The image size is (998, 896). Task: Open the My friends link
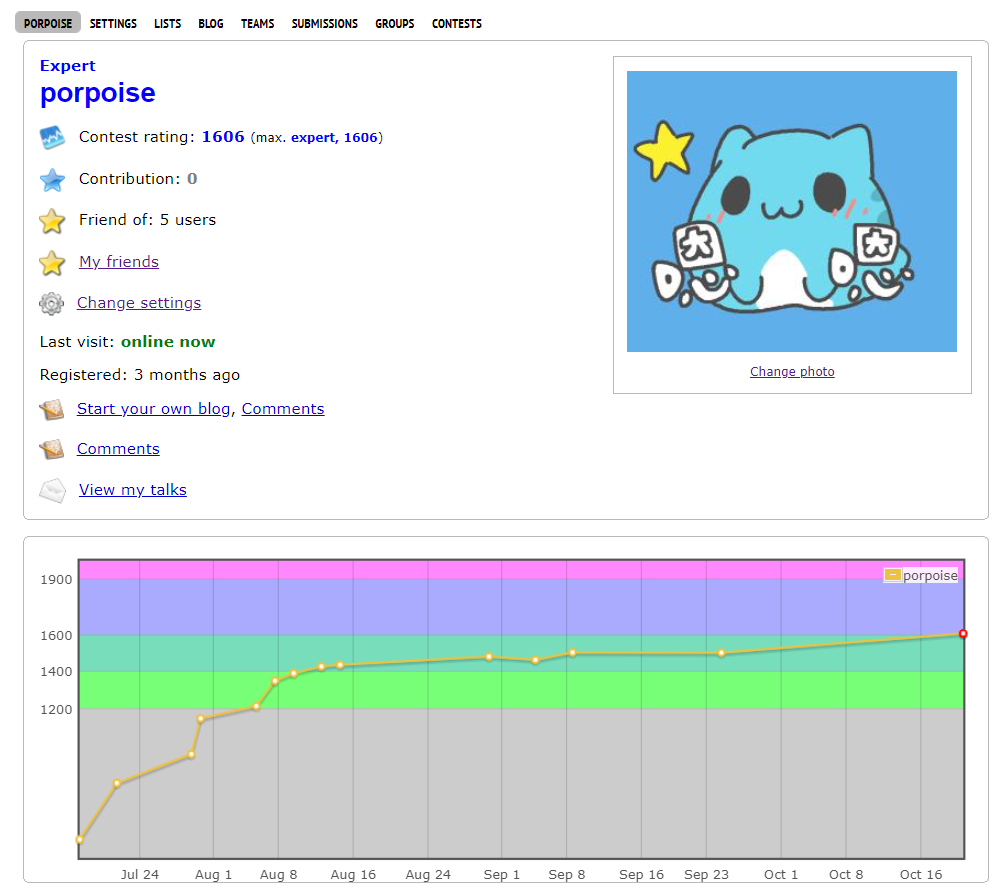119,262
